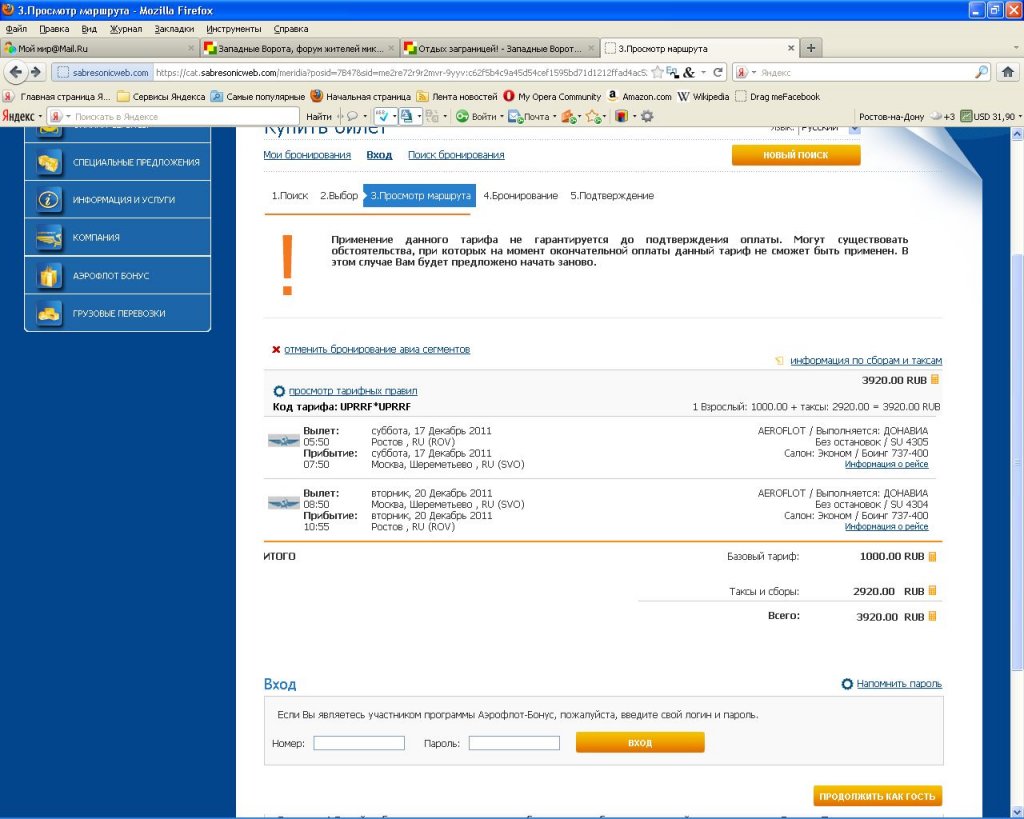Screen dimensions: 1024x819
Task: Open the Журнал menu
Action: click(x=126, y=29)
